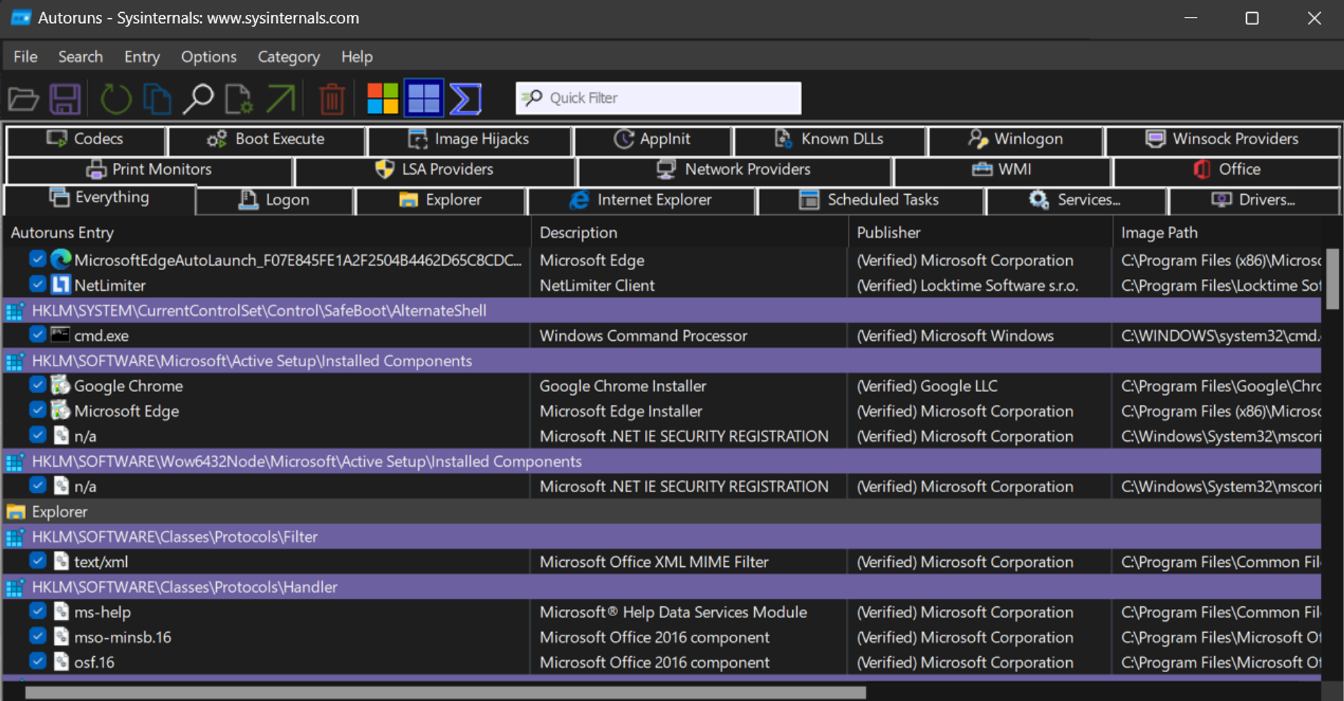
Task: Open the WMI tab
Action: (x=1002, y=169)
